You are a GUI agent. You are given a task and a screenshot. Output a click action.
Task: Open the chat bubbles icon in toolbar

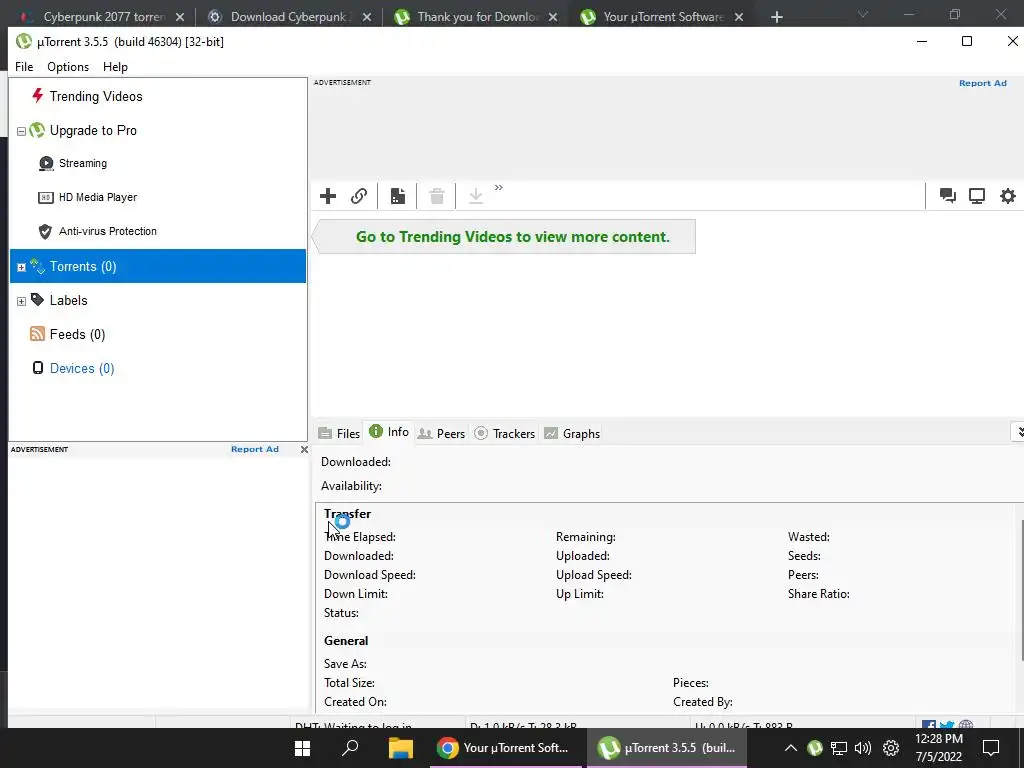(x=948, y=196)
